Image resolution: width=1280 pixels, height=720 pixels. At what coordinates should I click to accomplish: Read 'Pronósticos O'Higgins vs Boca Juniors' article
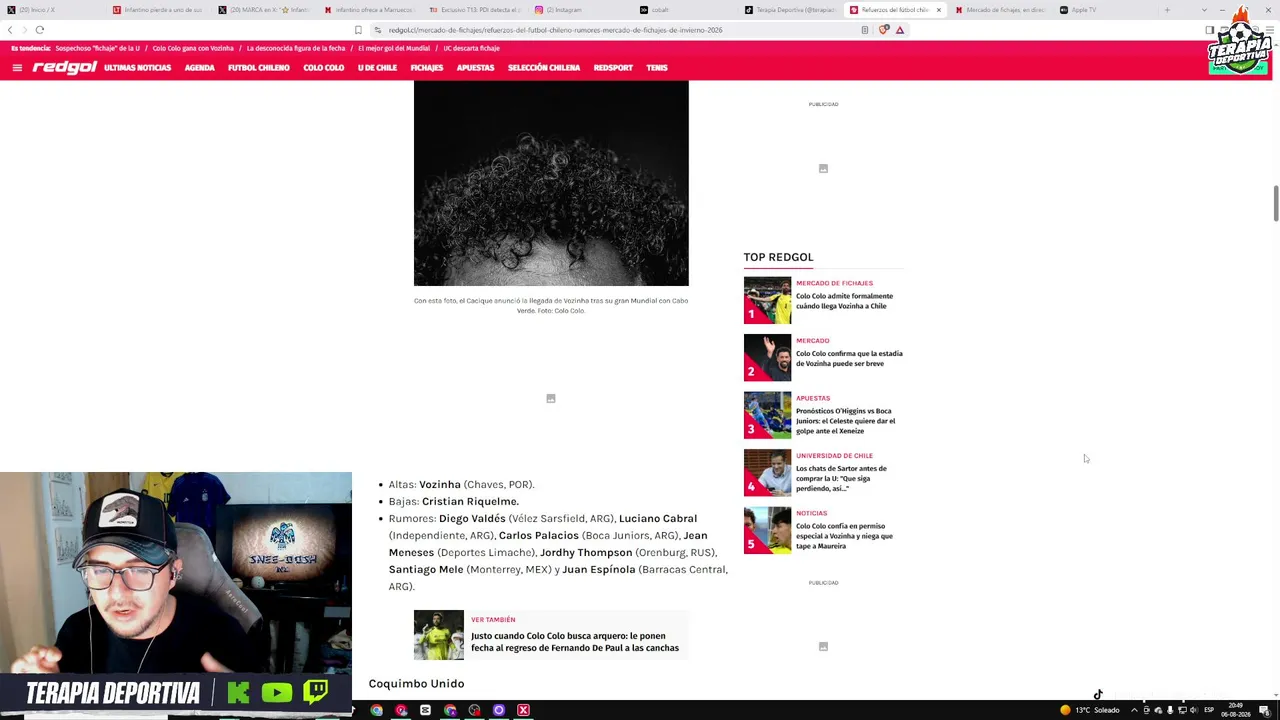(x=846, y=421)
